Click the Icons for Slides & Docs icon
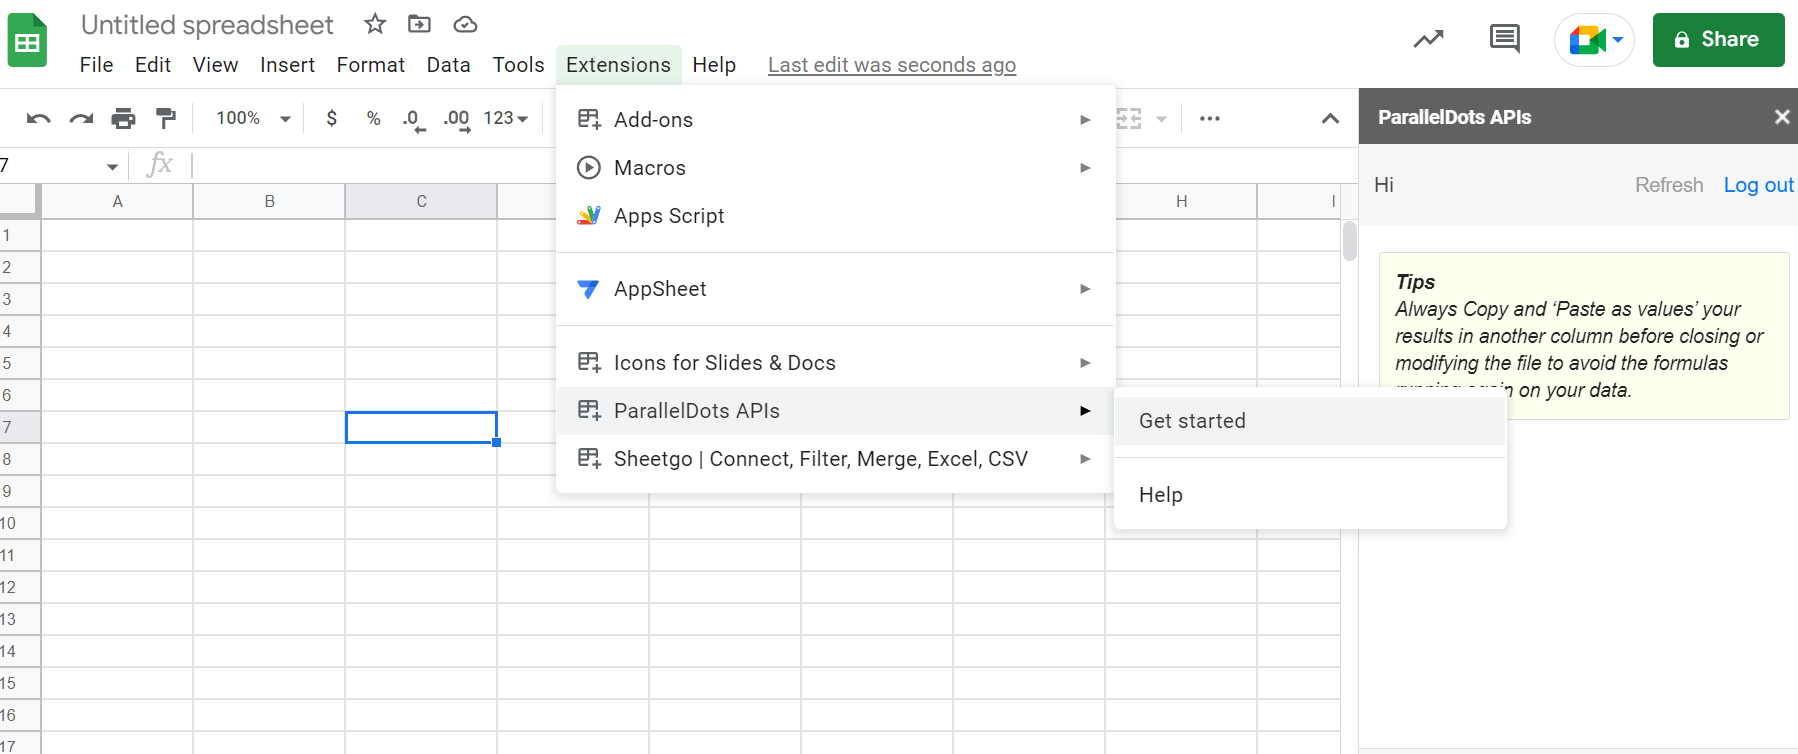 coord(589,362)
